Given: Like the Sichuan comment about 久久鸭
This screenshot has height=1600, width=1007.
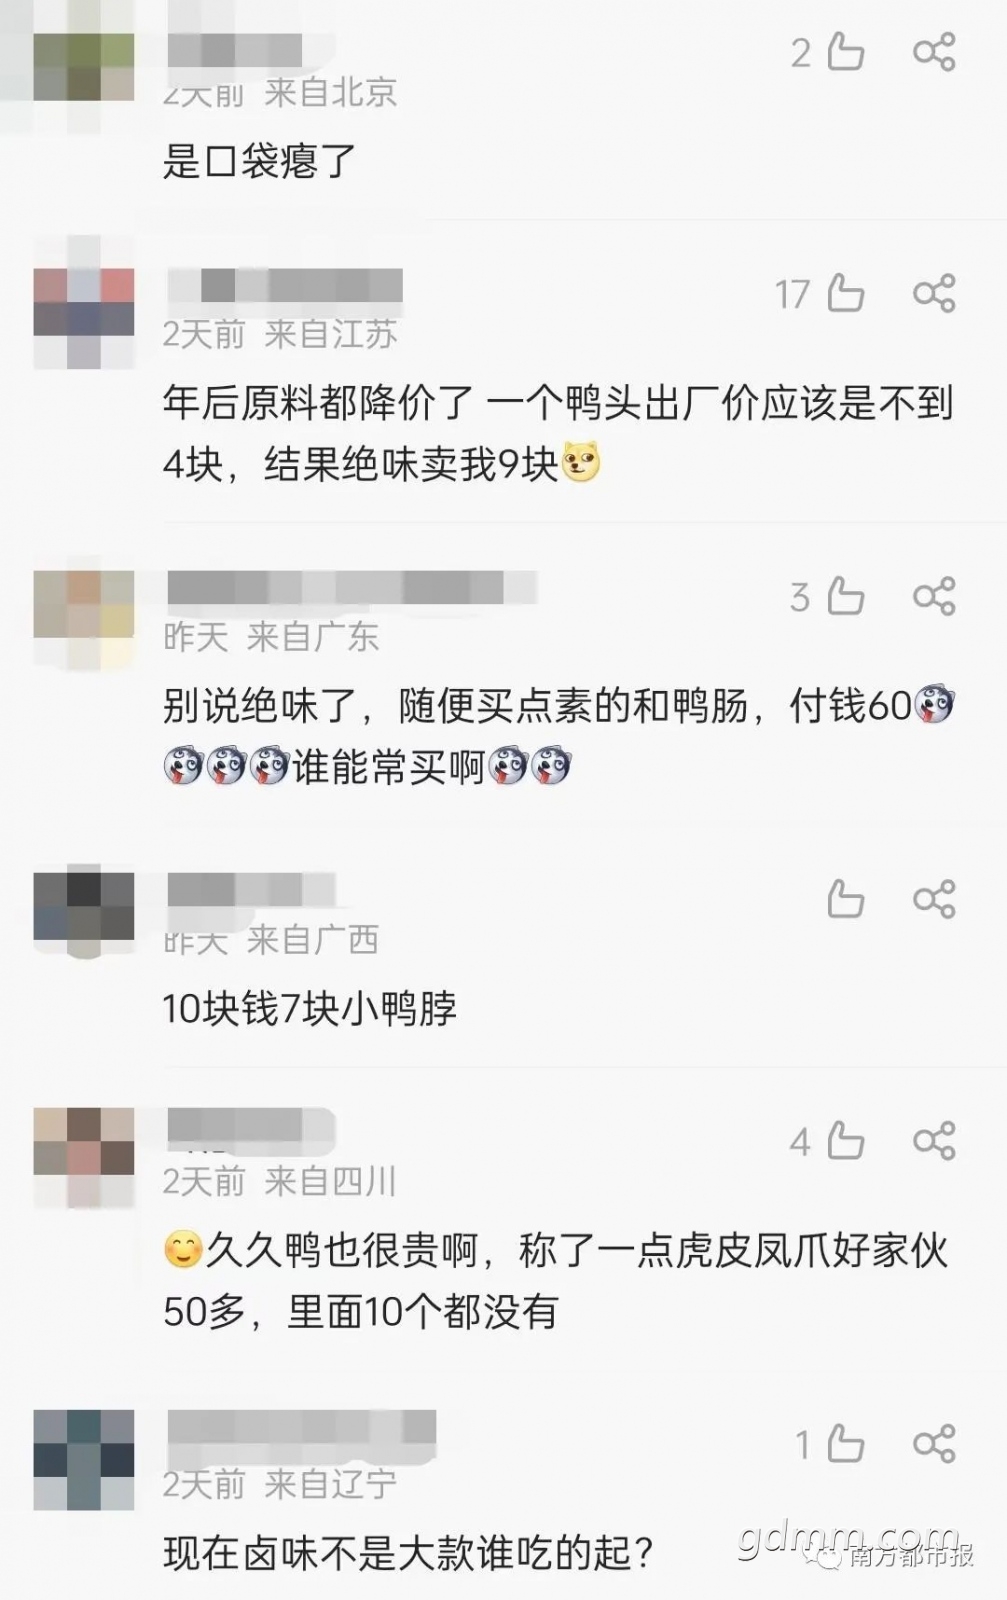Looking at the screenshot, I should click(x=845, y=1141).
